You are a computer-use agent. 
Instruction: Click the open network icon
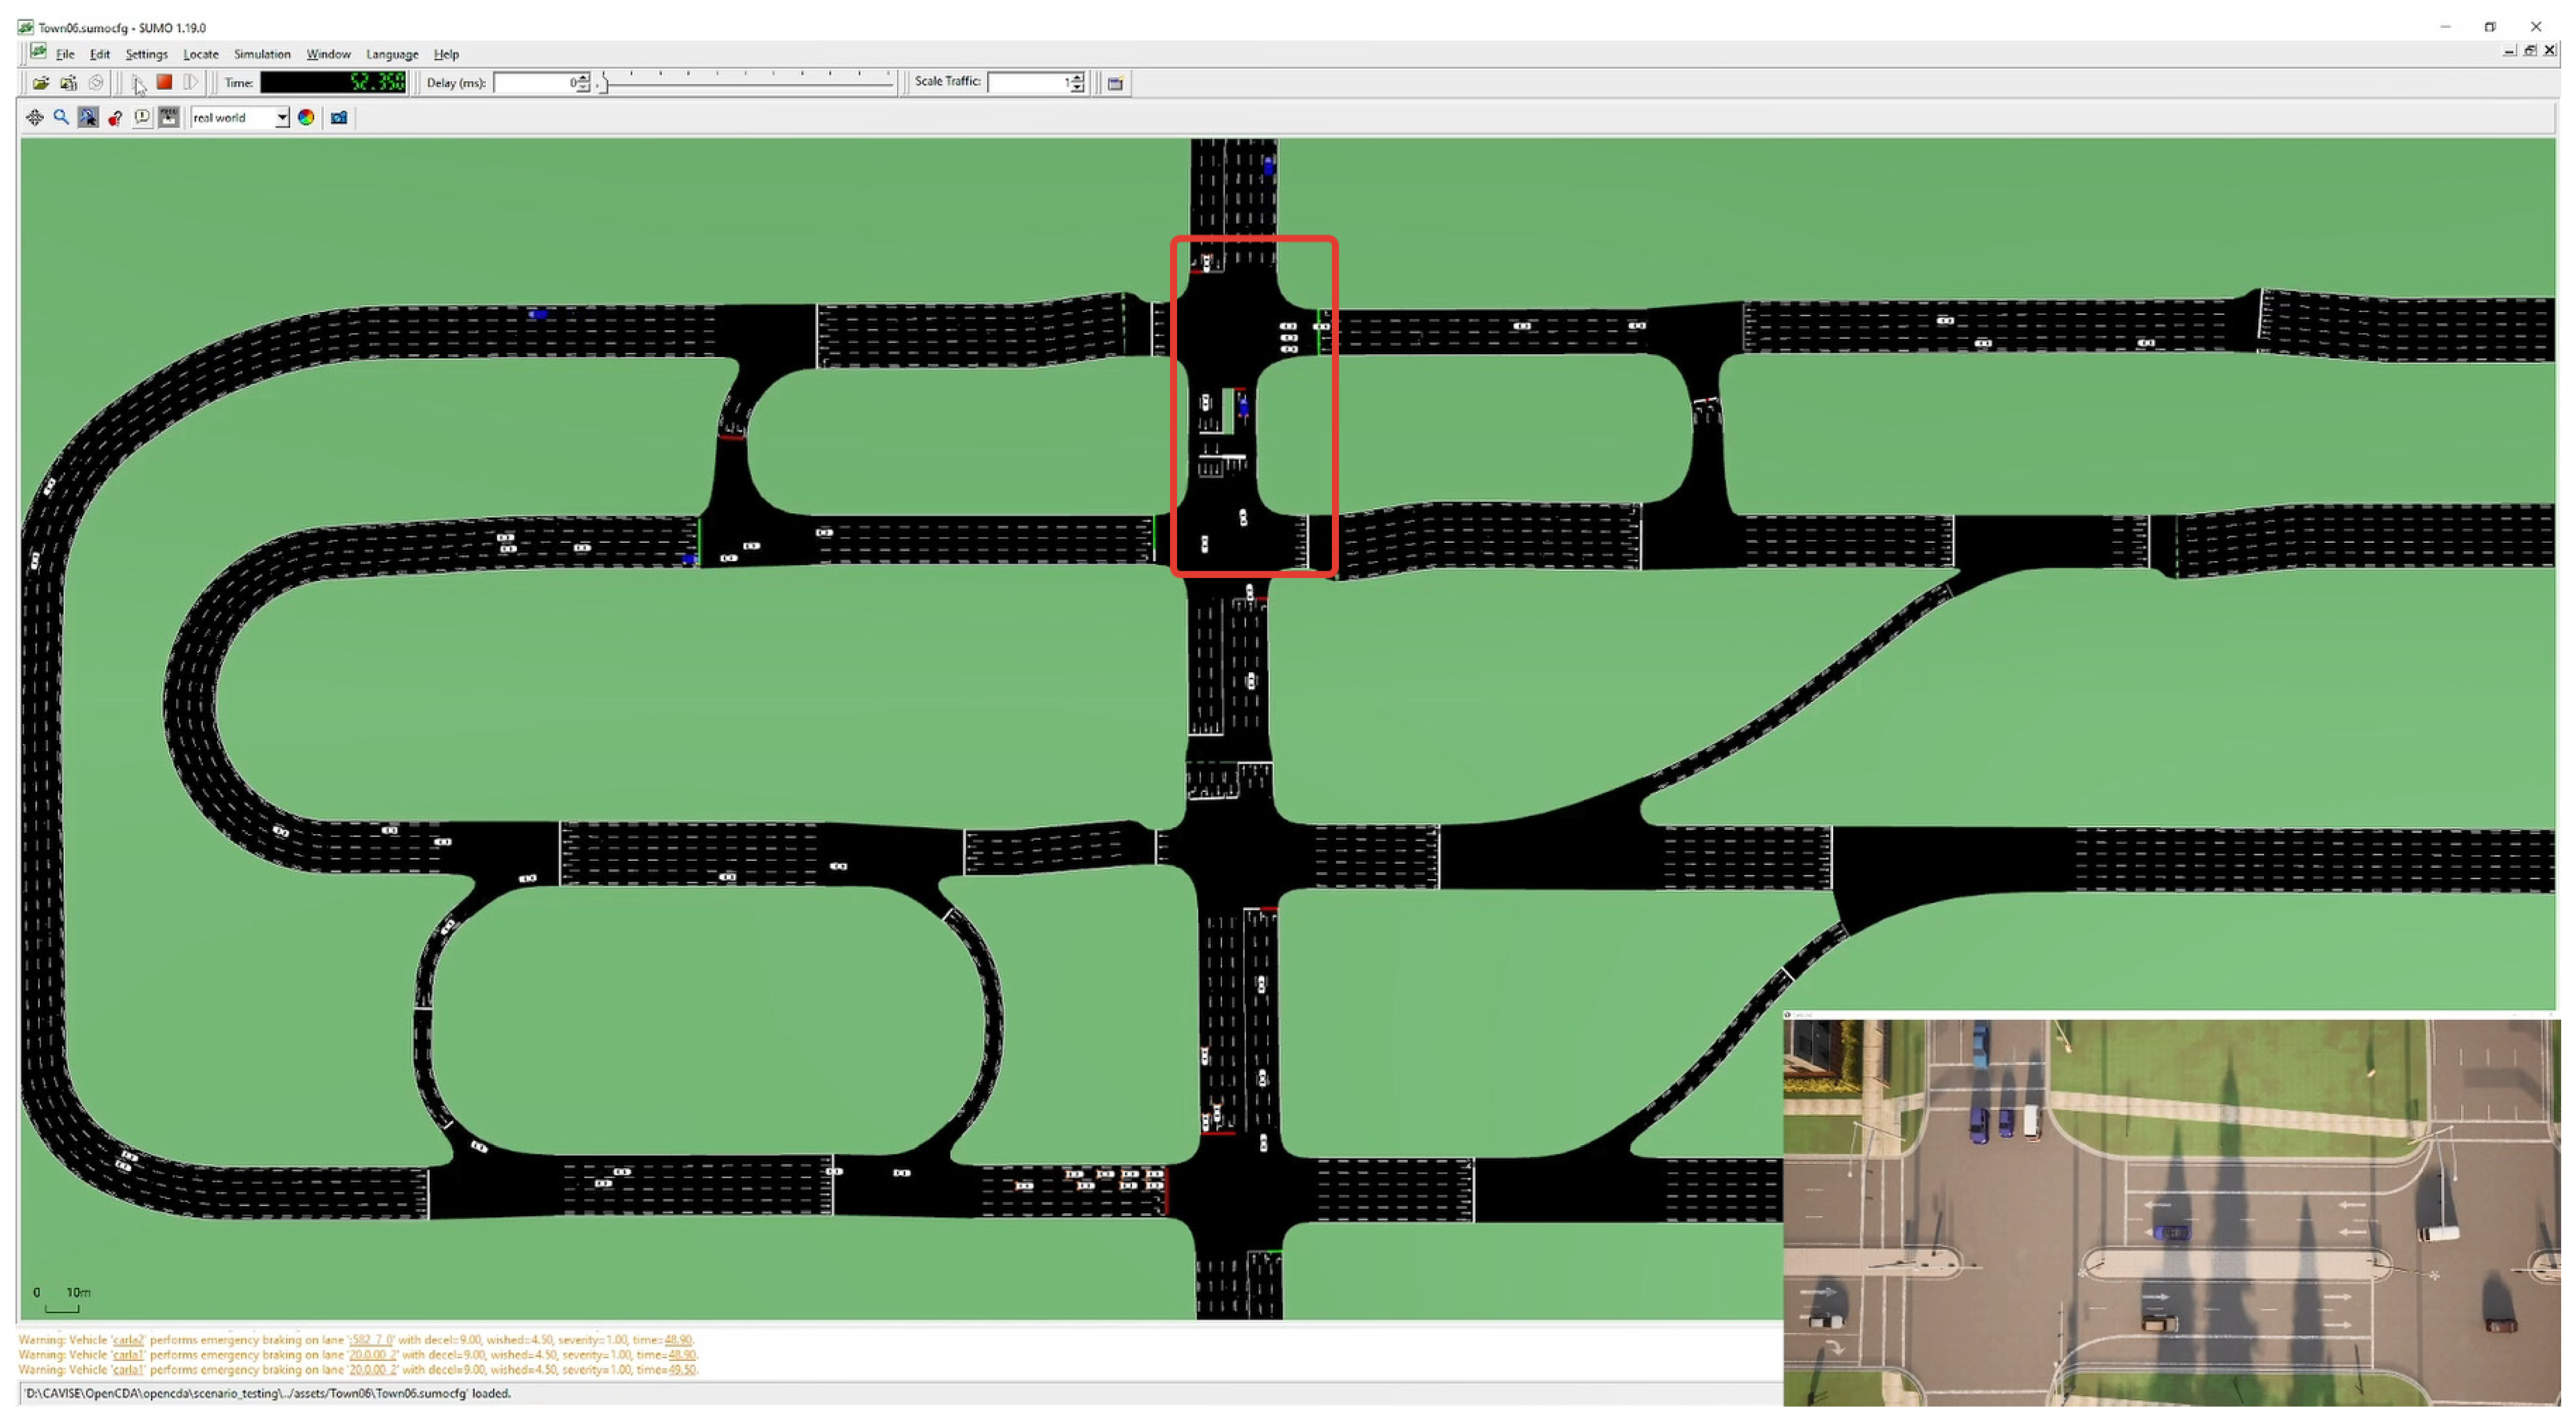click(68, 83)
